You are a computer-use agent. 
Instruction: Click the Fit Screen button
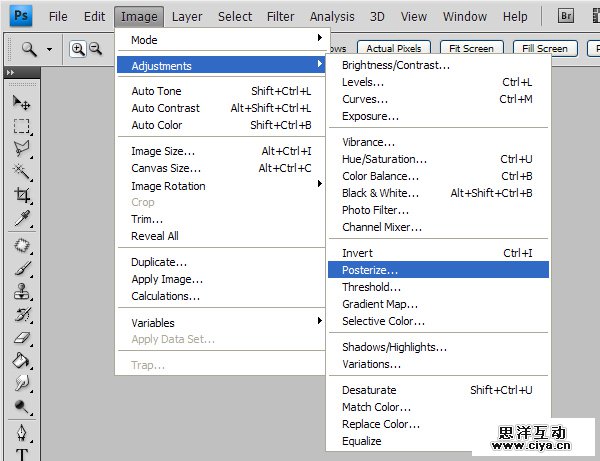471,48
